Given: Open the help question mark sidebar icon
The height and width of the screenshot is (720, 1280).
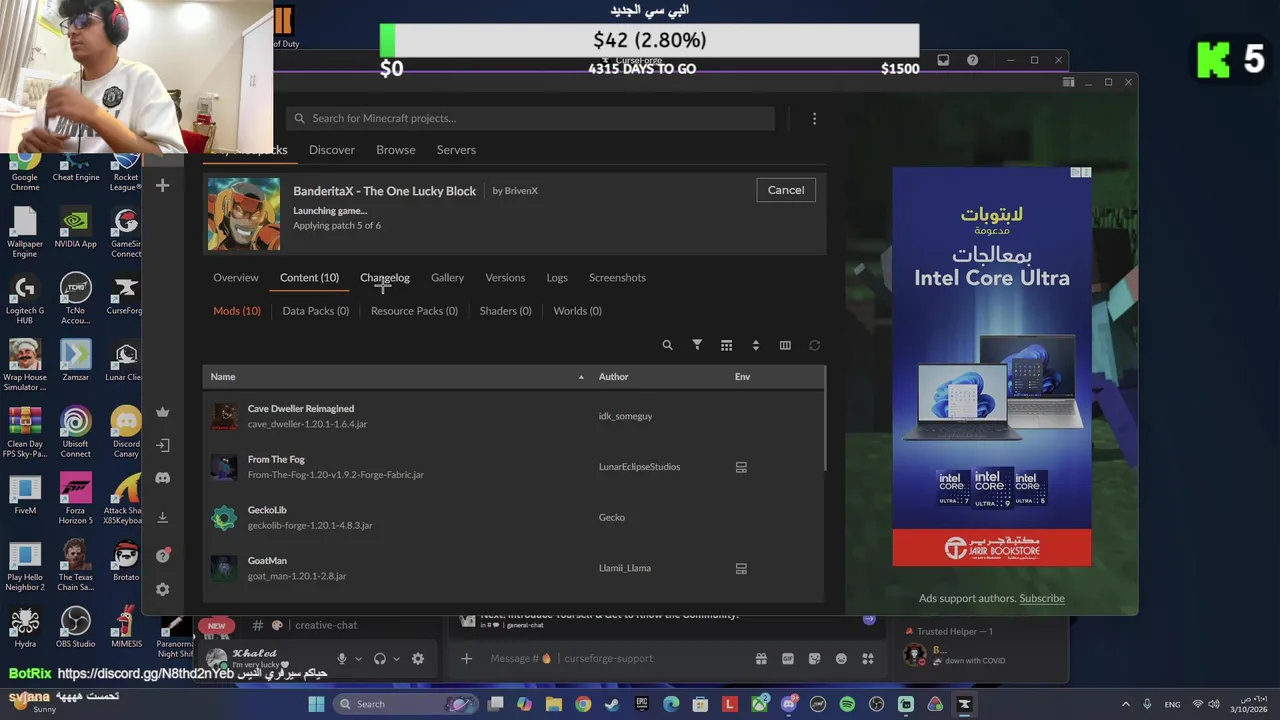Looking at the screenshot, I should [x=162, y=556].
